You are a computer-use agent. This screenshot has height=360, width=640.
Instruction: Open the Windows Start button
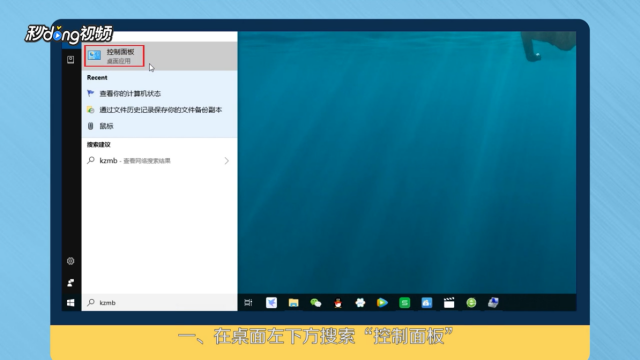tap(71, 302)
